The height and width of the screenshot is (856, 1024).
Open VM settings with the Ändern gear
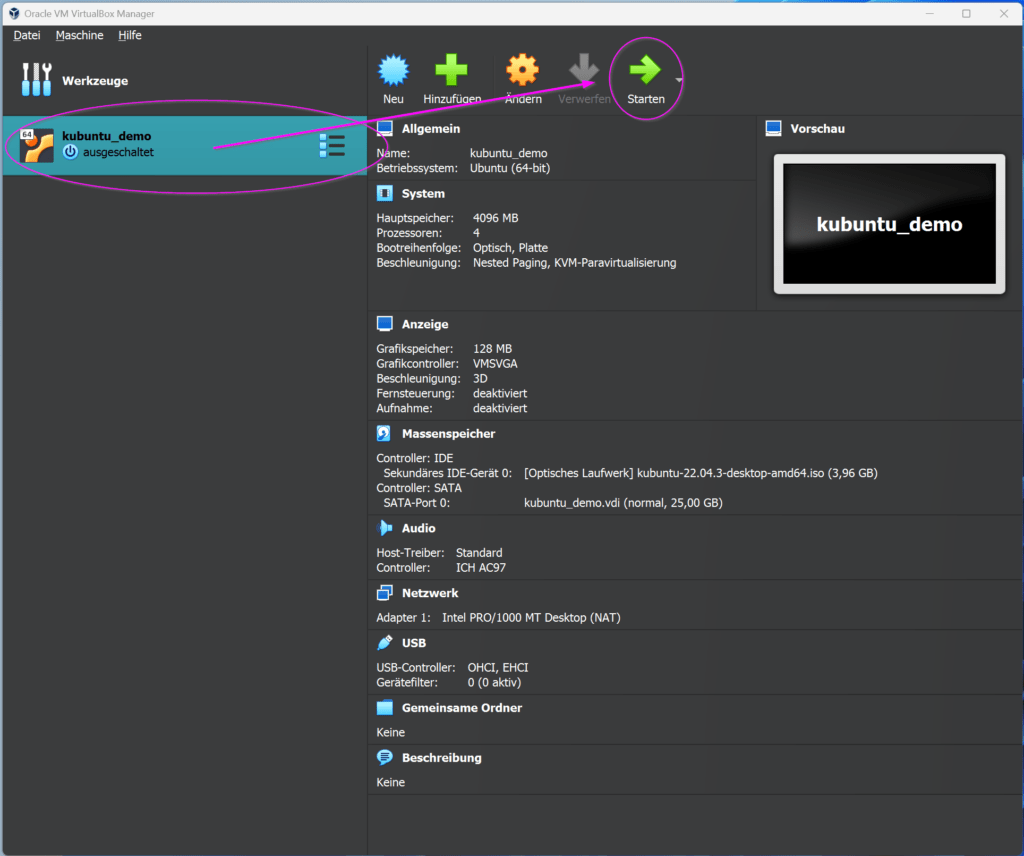[x=522, y=70]
